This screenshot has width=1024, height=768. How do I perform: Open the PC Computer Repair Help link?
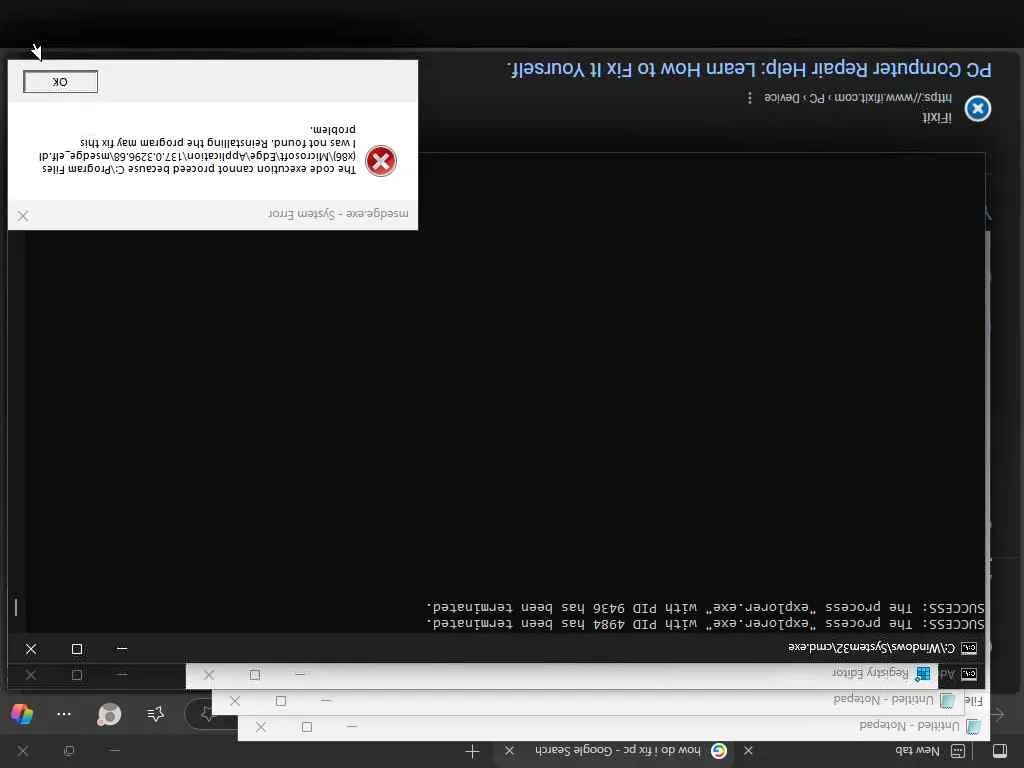pyautogui.click(x=749, y=69)
